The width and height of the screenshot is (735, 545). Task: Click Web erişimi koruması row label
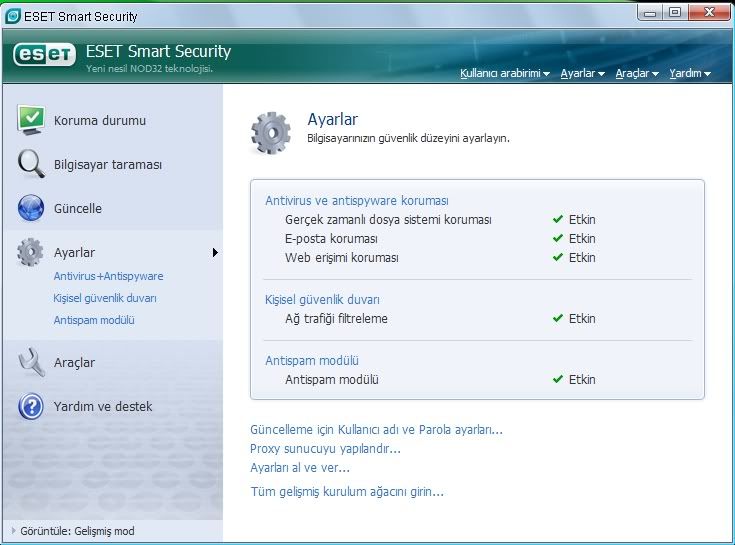click(x=342, y=258)
